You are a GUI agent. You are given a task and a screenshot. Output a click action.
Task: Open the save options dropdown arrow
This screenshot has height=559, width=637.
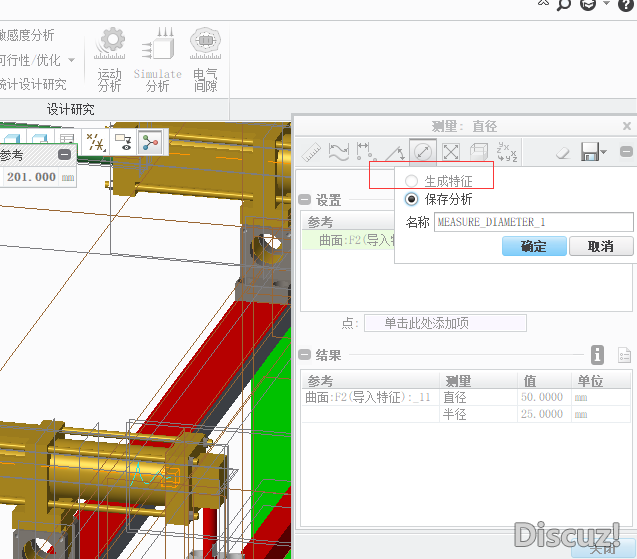[x=604, y=152]
